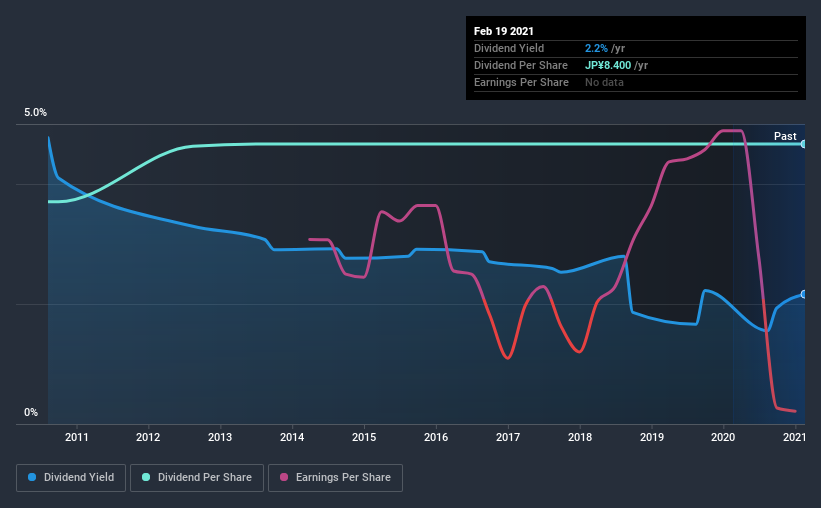Click the 'Past' label on chart
Image resolution: width=821 pixels, height=508 pixels.
tap(785, 136)
